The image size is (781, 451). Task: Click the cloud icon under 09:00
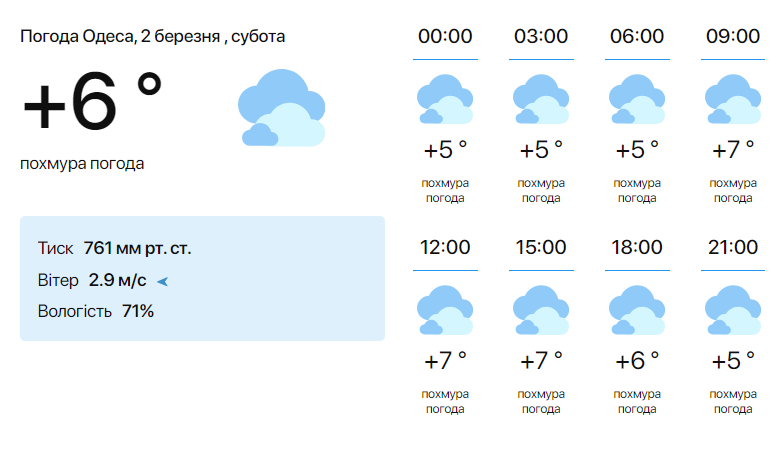click(x=733, y=99)
